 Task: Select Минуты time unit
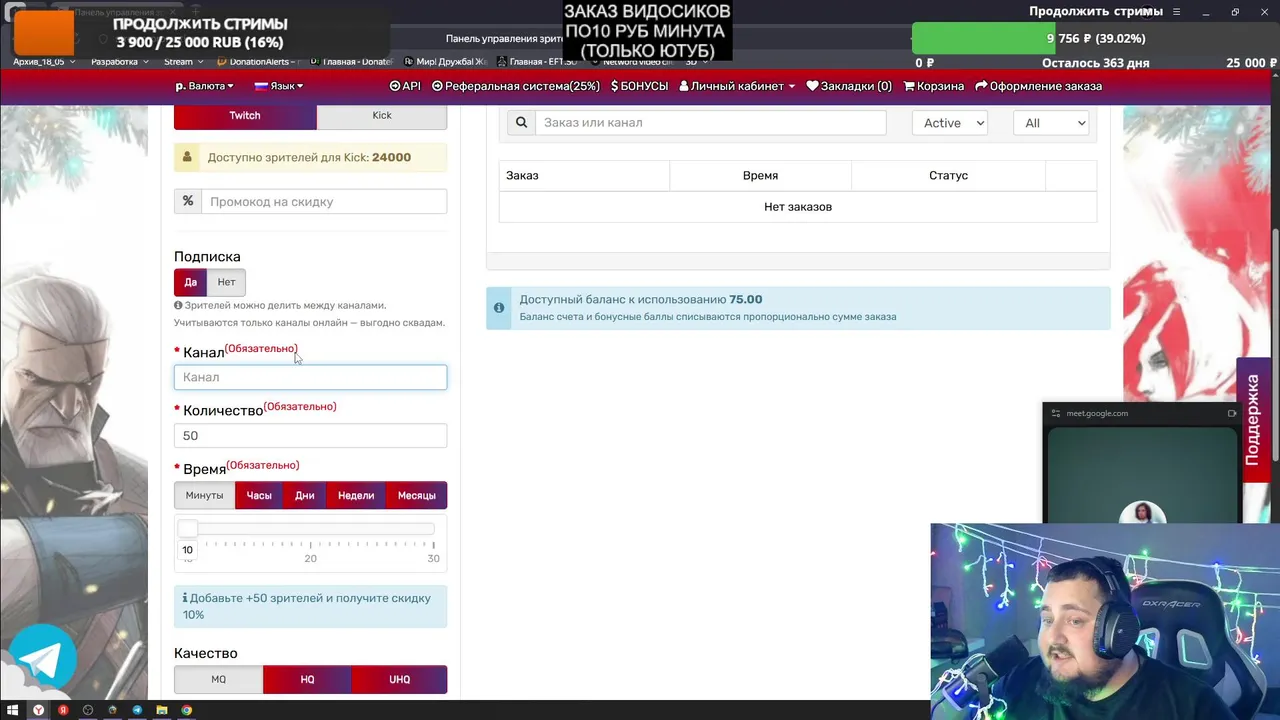pos(204,495)
